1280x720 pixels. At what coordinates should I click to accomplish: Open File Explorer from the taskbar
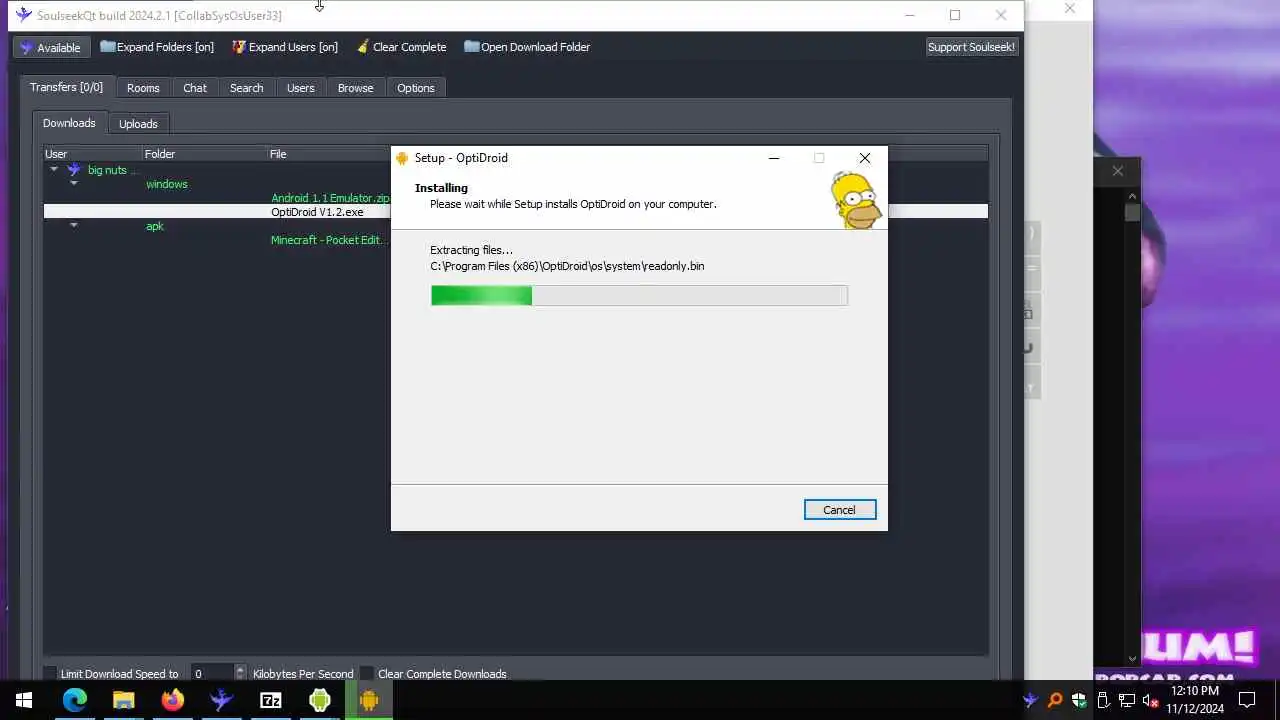[123, 700]
